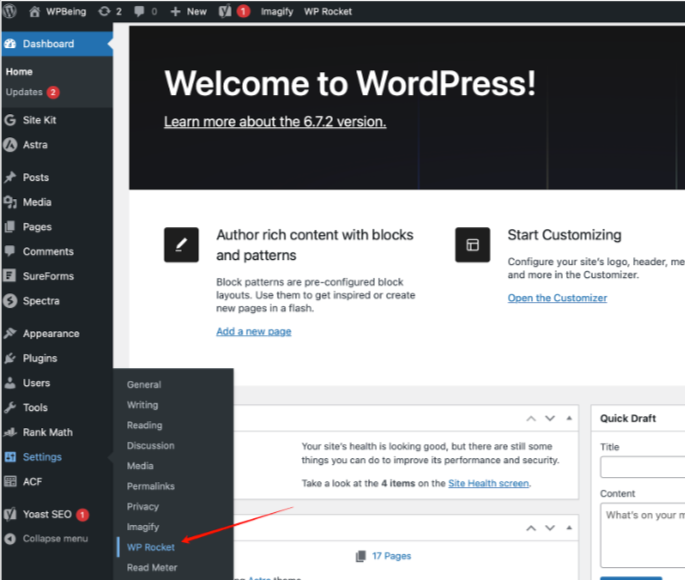This screenshot has height=580, width=685.
Task: Toggle At a Glance panel with triangle
Action: [569, 528]
